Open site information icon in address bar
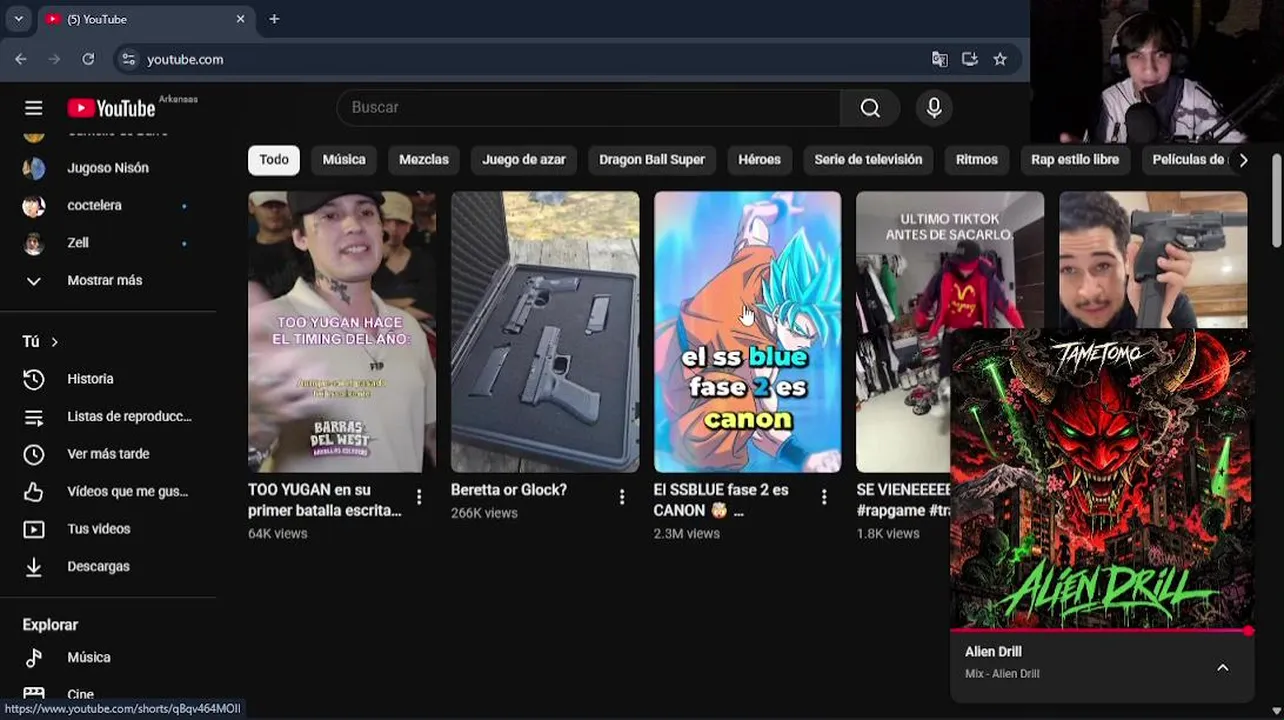Screen dimensions: 1284x720 128,59
